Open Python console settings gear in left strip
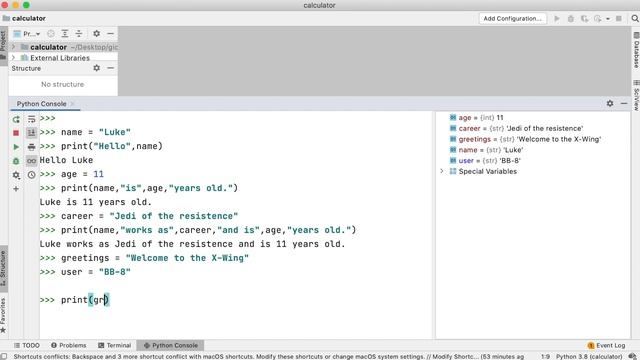 click(16, 175)
